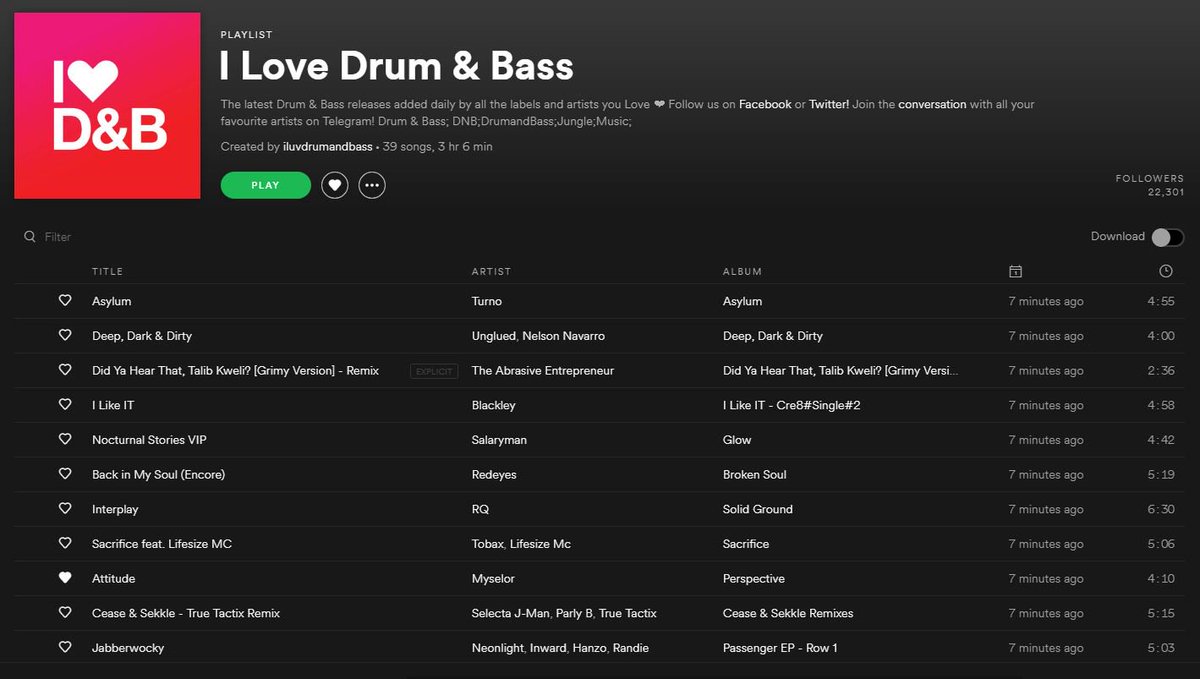Open the Perspective album

[754, 578]
